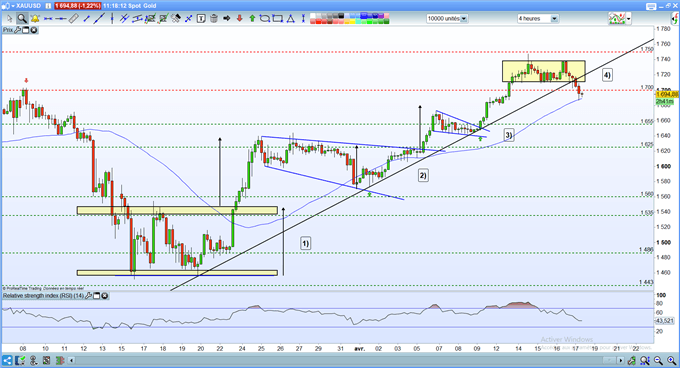Open the 10000 unités quantity dropdown
Screen dimensions: 680x368
(447, 19)
